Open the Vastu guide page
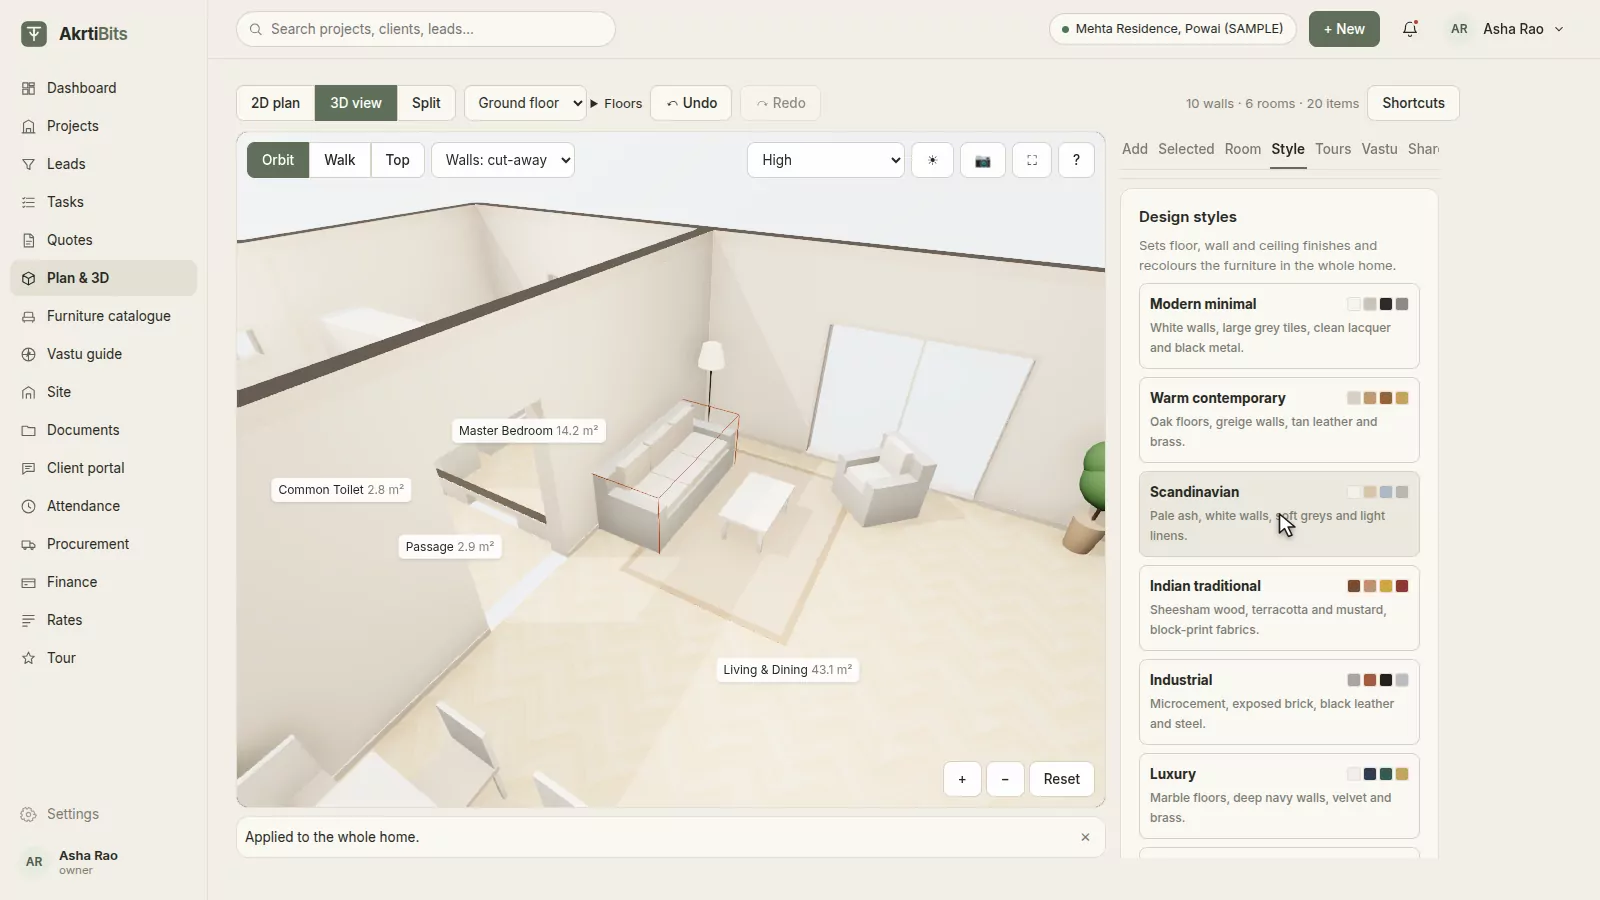This screenshot has height=900, width=1600. point(103,354)
